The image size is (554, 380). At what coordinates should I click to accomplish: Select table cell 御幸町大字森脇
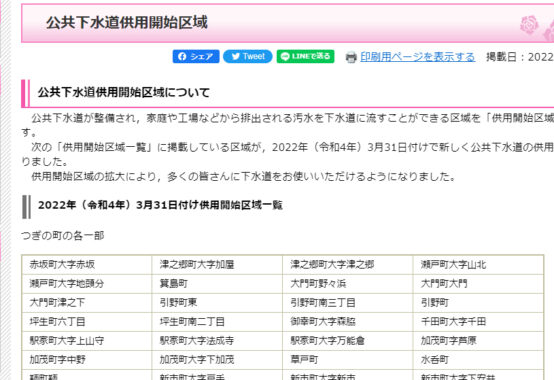click(x=348, y=322)
